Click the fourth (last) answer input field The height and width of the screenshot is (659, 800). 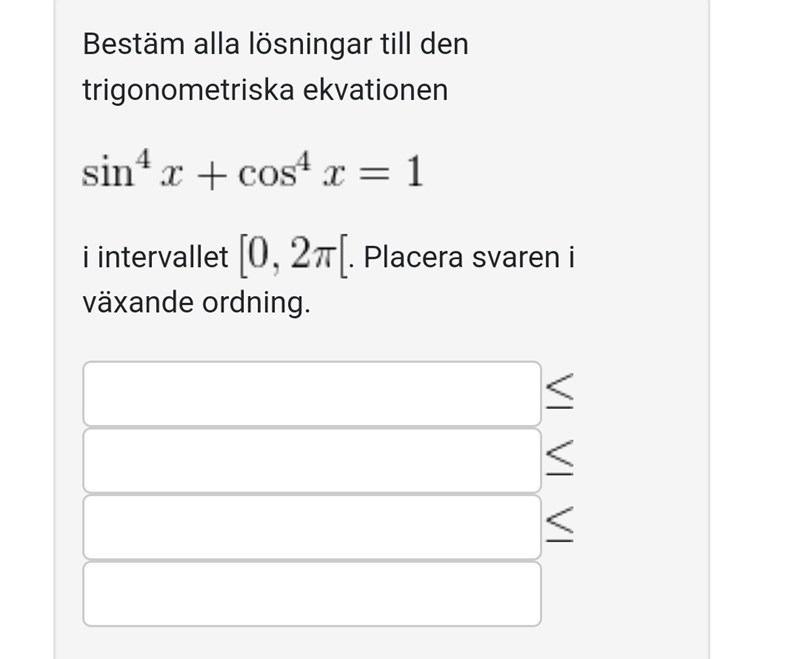tap(311, 594)
